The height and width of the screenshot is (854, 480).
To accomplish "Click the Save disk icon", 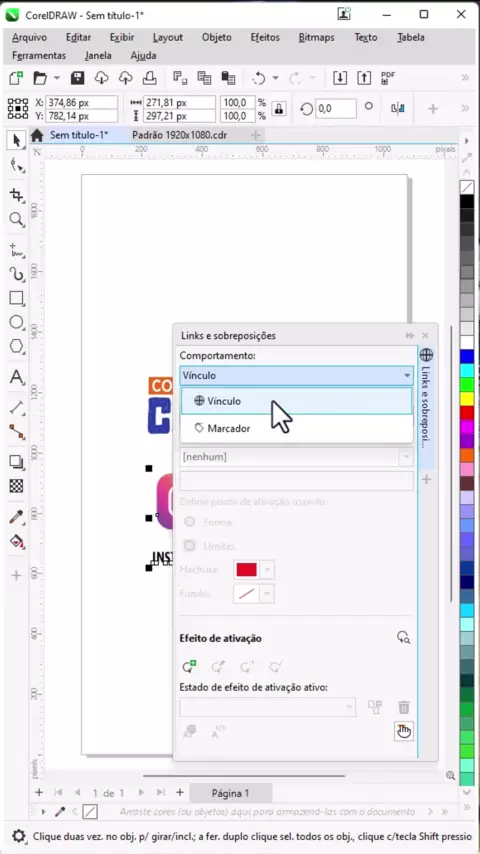I will click(x=77, y=78).
